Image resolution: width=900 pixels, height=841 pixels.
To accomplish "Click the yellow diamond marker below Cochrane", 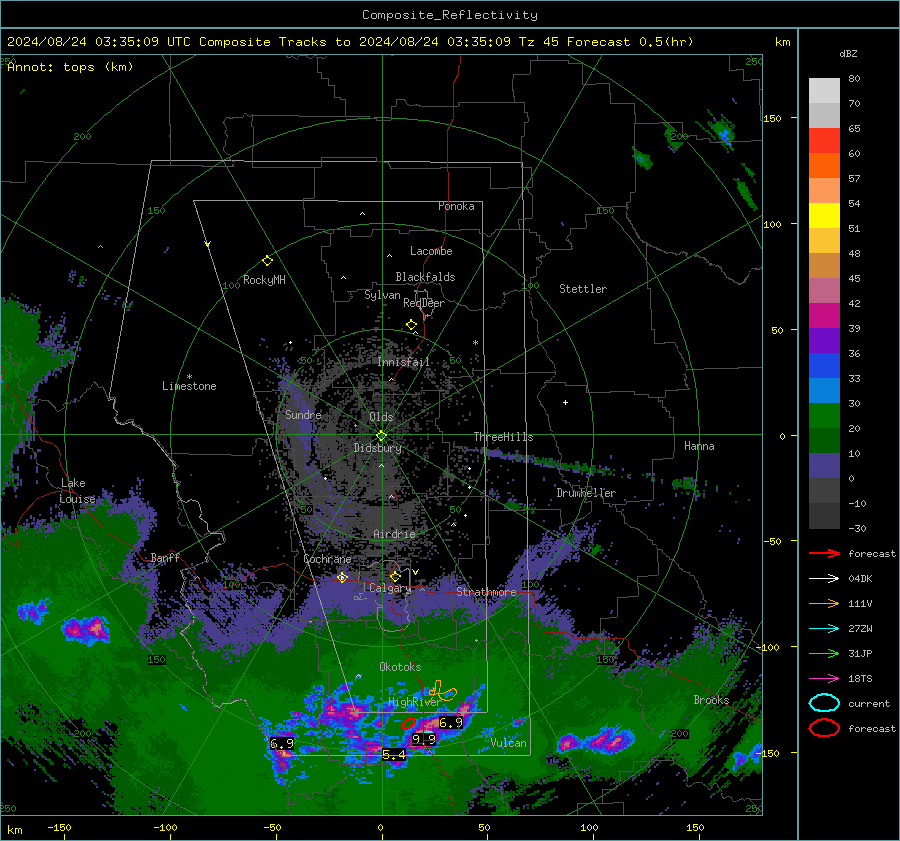I will click(342, 577).
